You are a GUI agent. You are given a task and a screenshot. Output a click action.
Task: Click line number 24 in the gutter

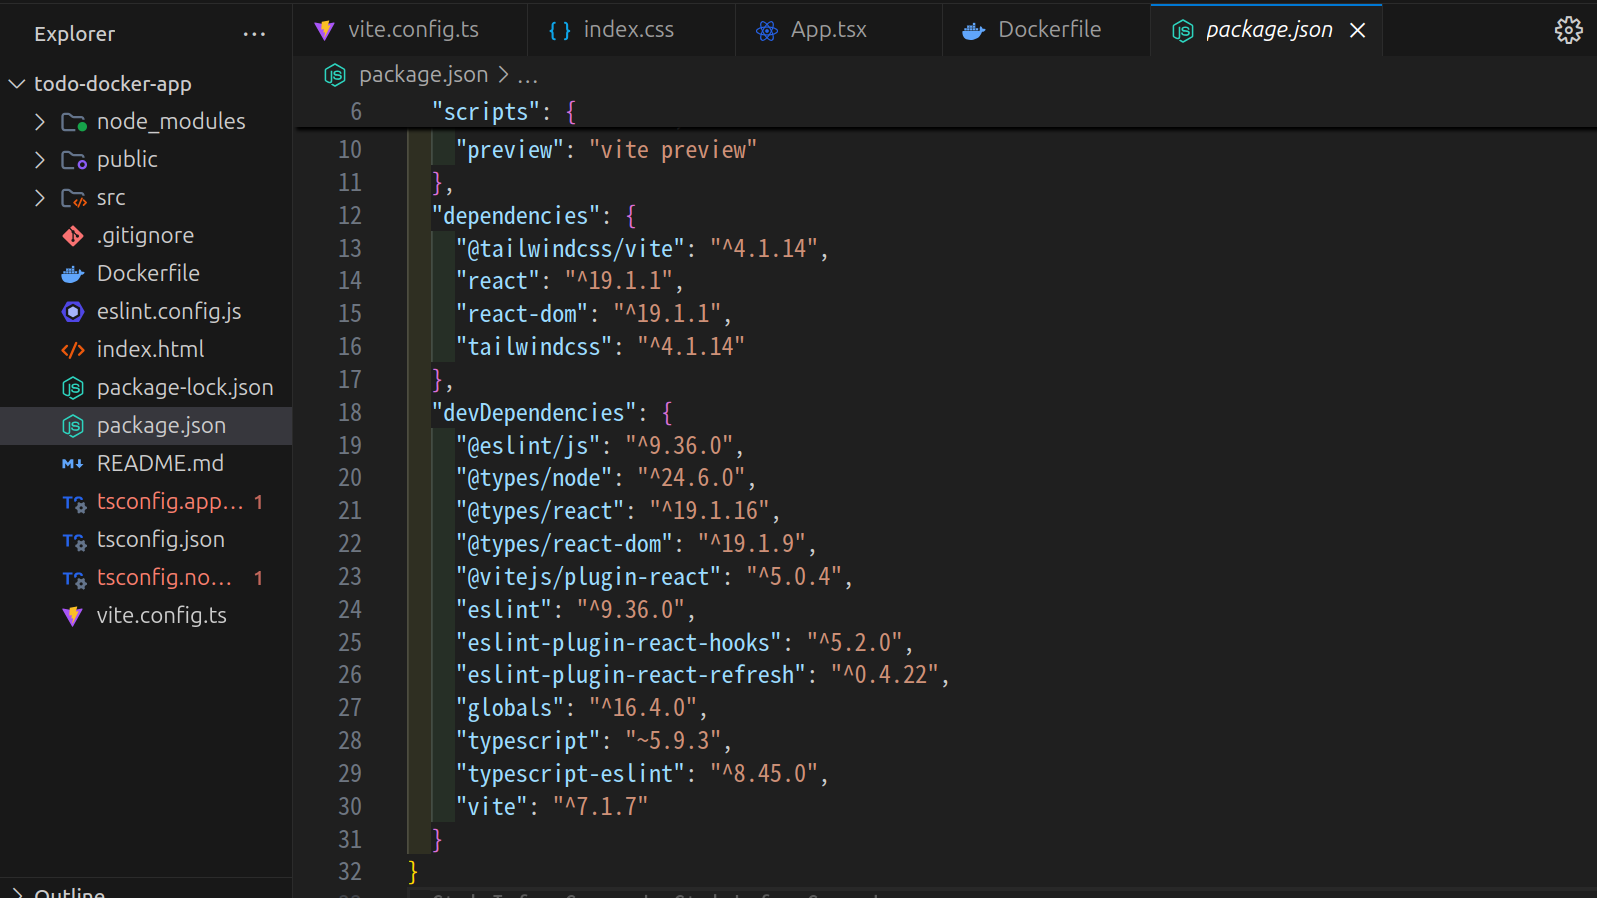pyautogui.click(x=350, y=610)
